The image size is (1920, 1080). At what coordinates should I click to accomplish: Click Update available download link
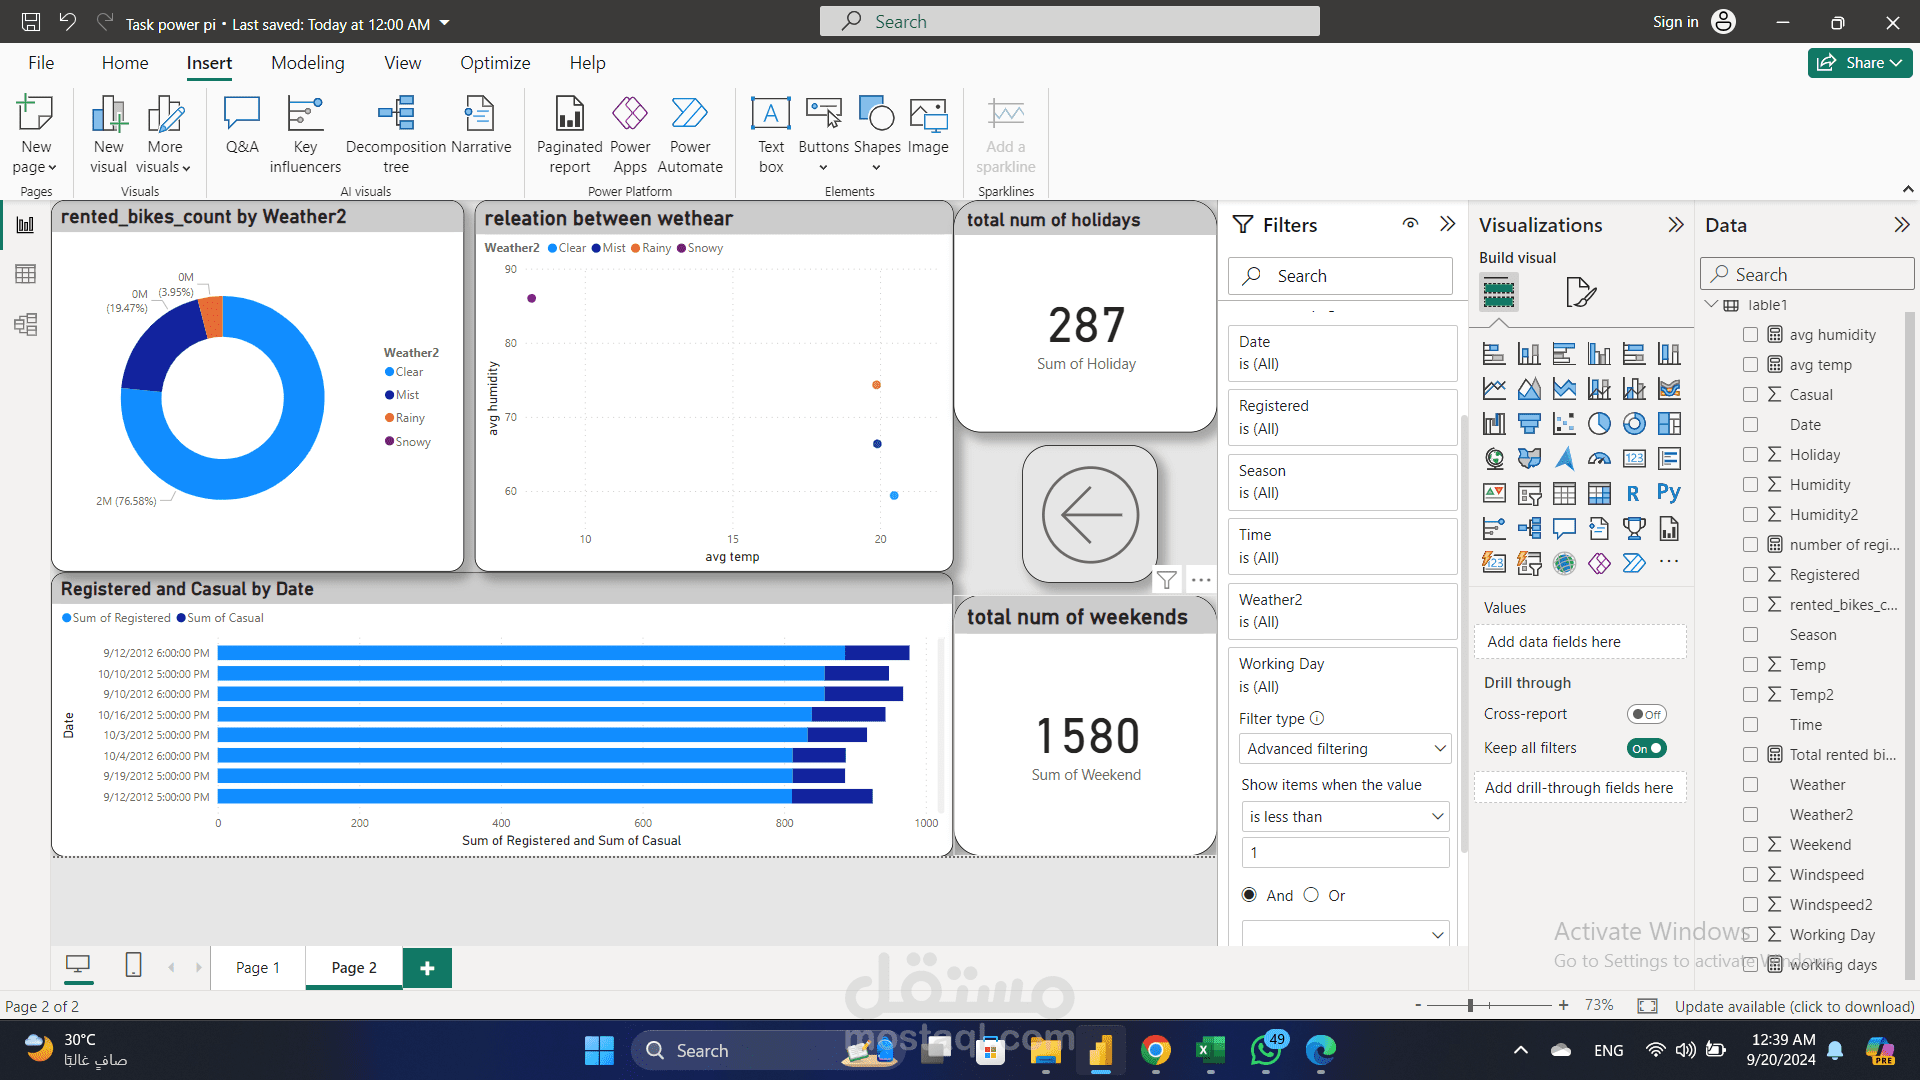click(1794, 1006)
